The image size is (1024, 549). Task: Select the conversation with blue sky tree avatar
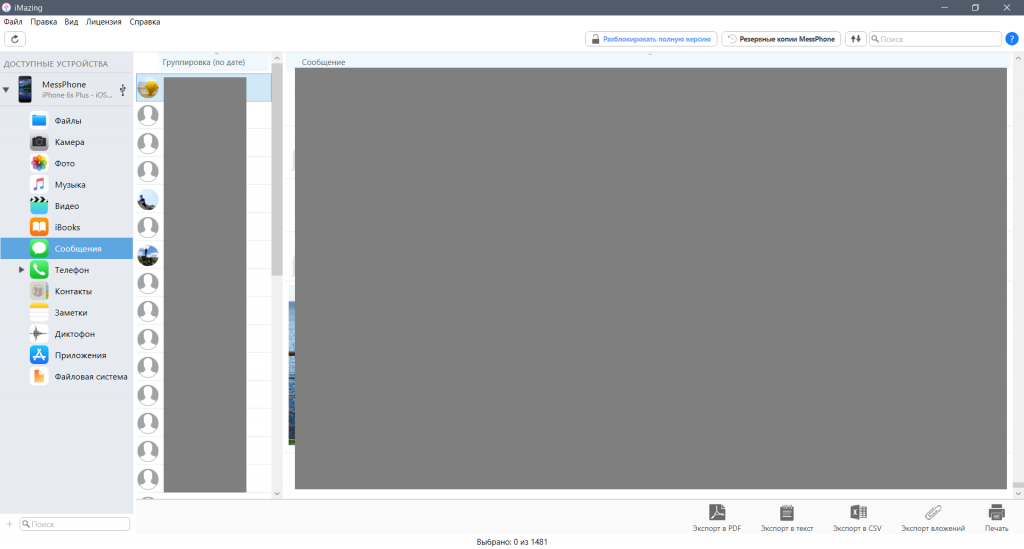click(203, 255)
